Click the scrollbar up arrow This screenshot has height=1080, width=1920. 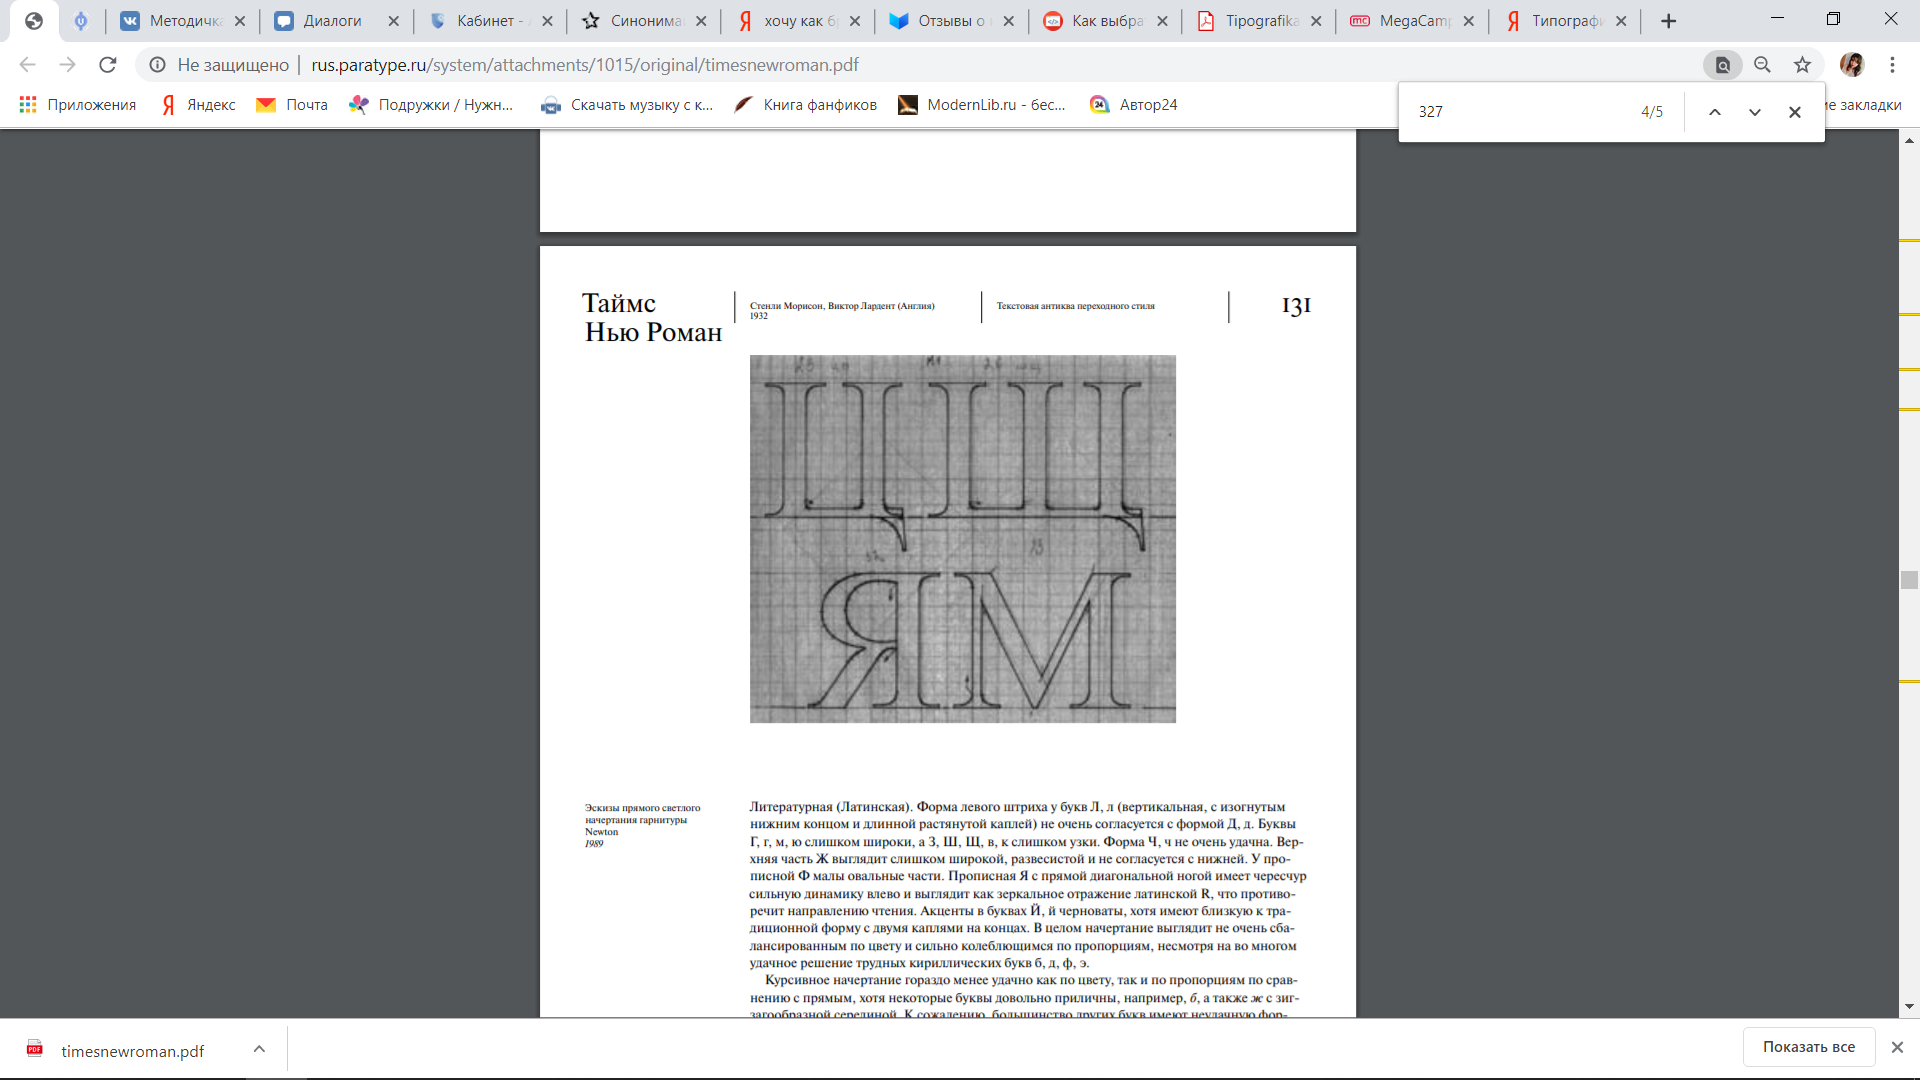(x=1909, y=141)
